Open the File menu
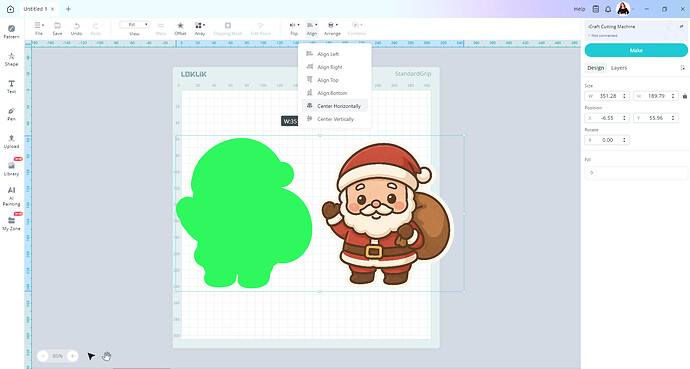The width and height of the screenshot is (690, 369). 39,29
